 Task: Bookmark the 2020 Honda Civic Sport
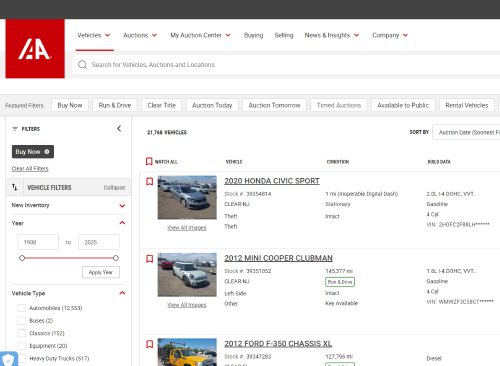coord(149,182)
